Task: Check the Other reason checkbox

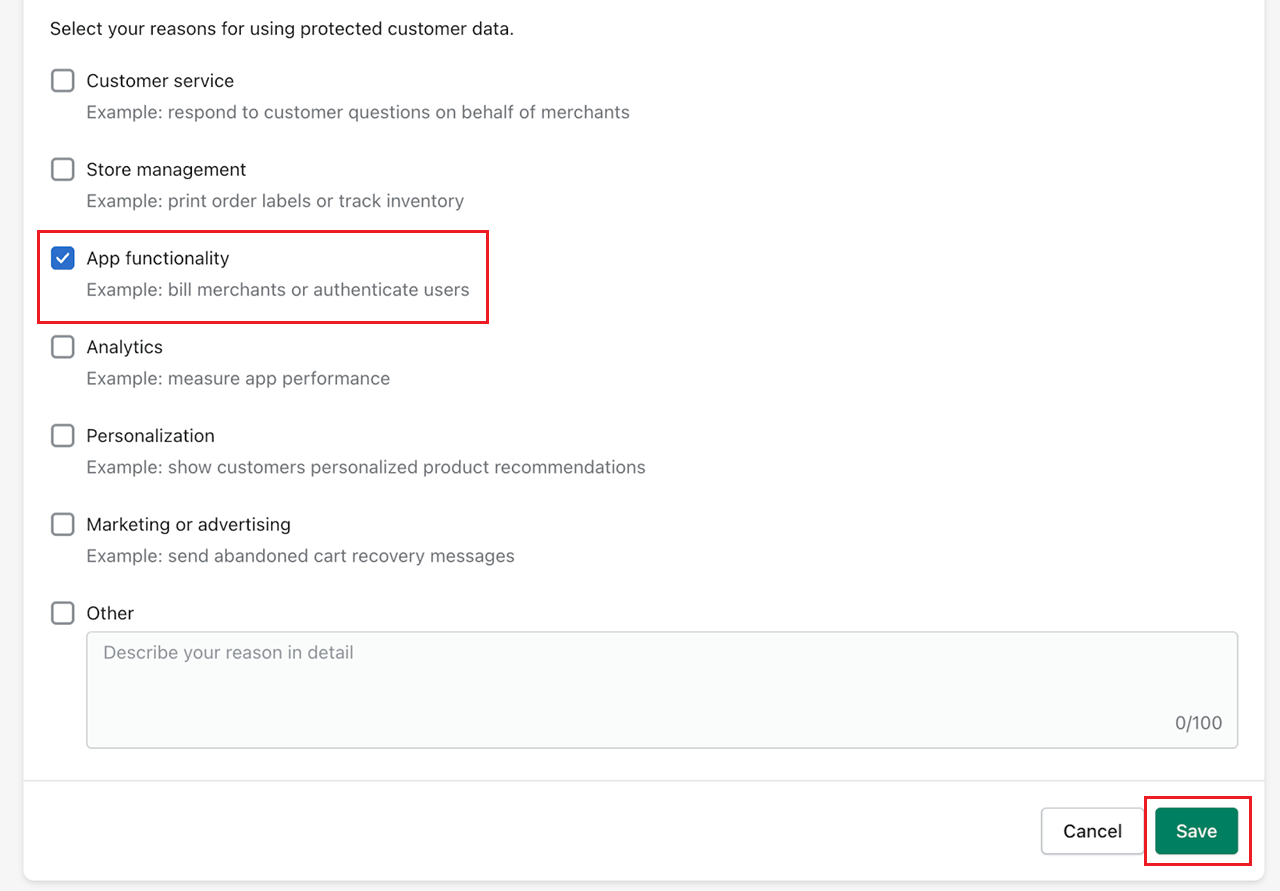Action: pos(63,613)
